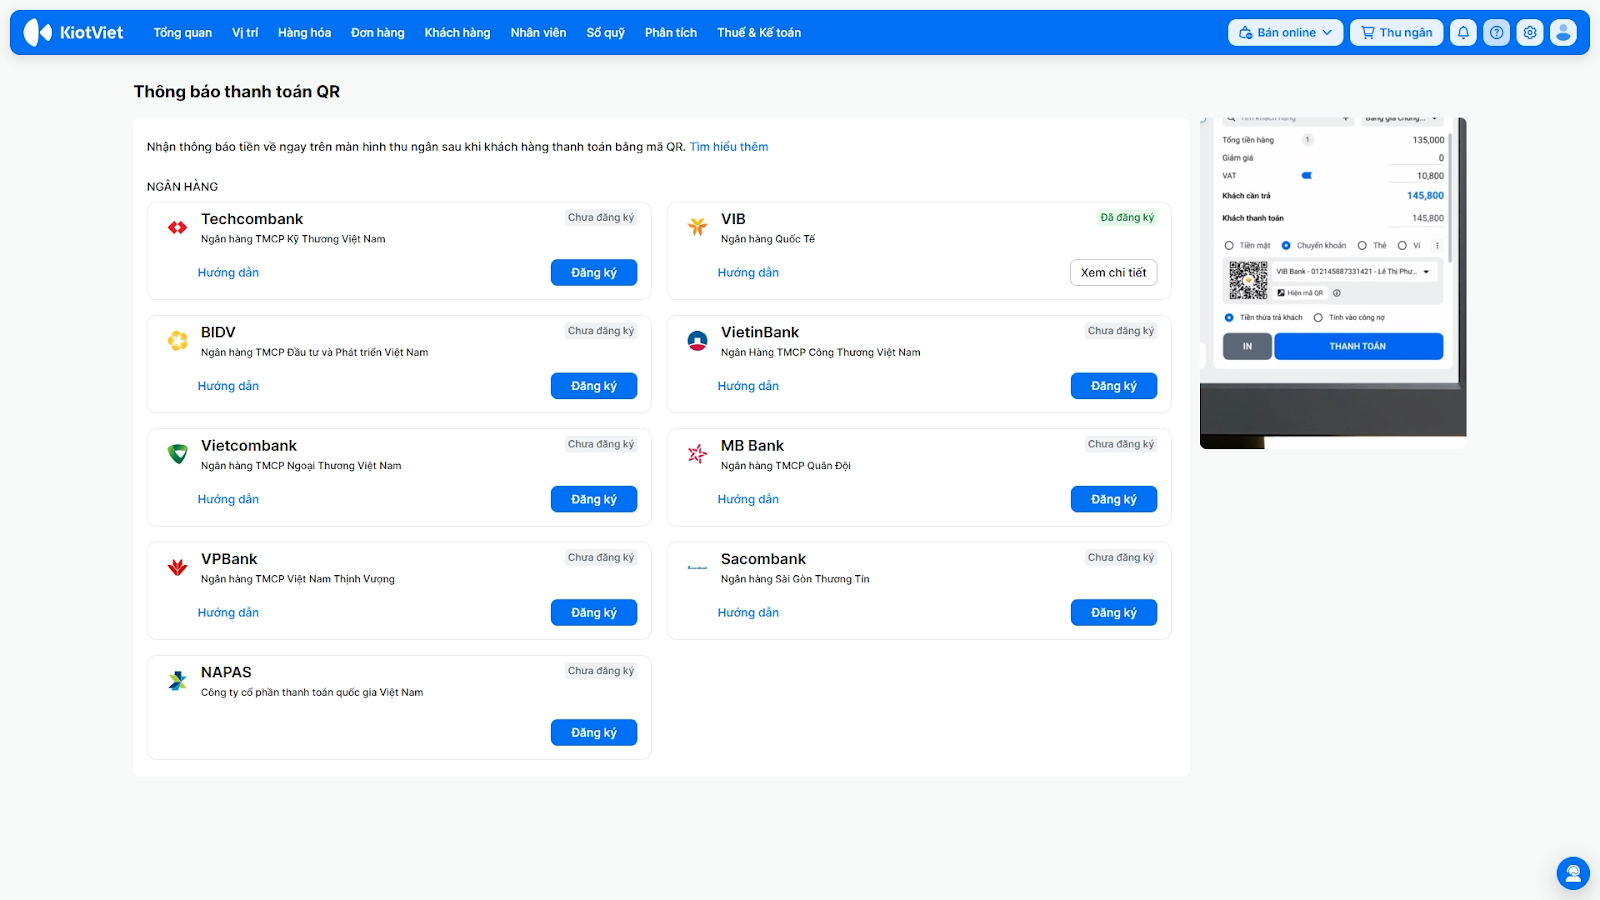Click the VPBank logo icon
Screen dimensions: 1600x900
178,568
